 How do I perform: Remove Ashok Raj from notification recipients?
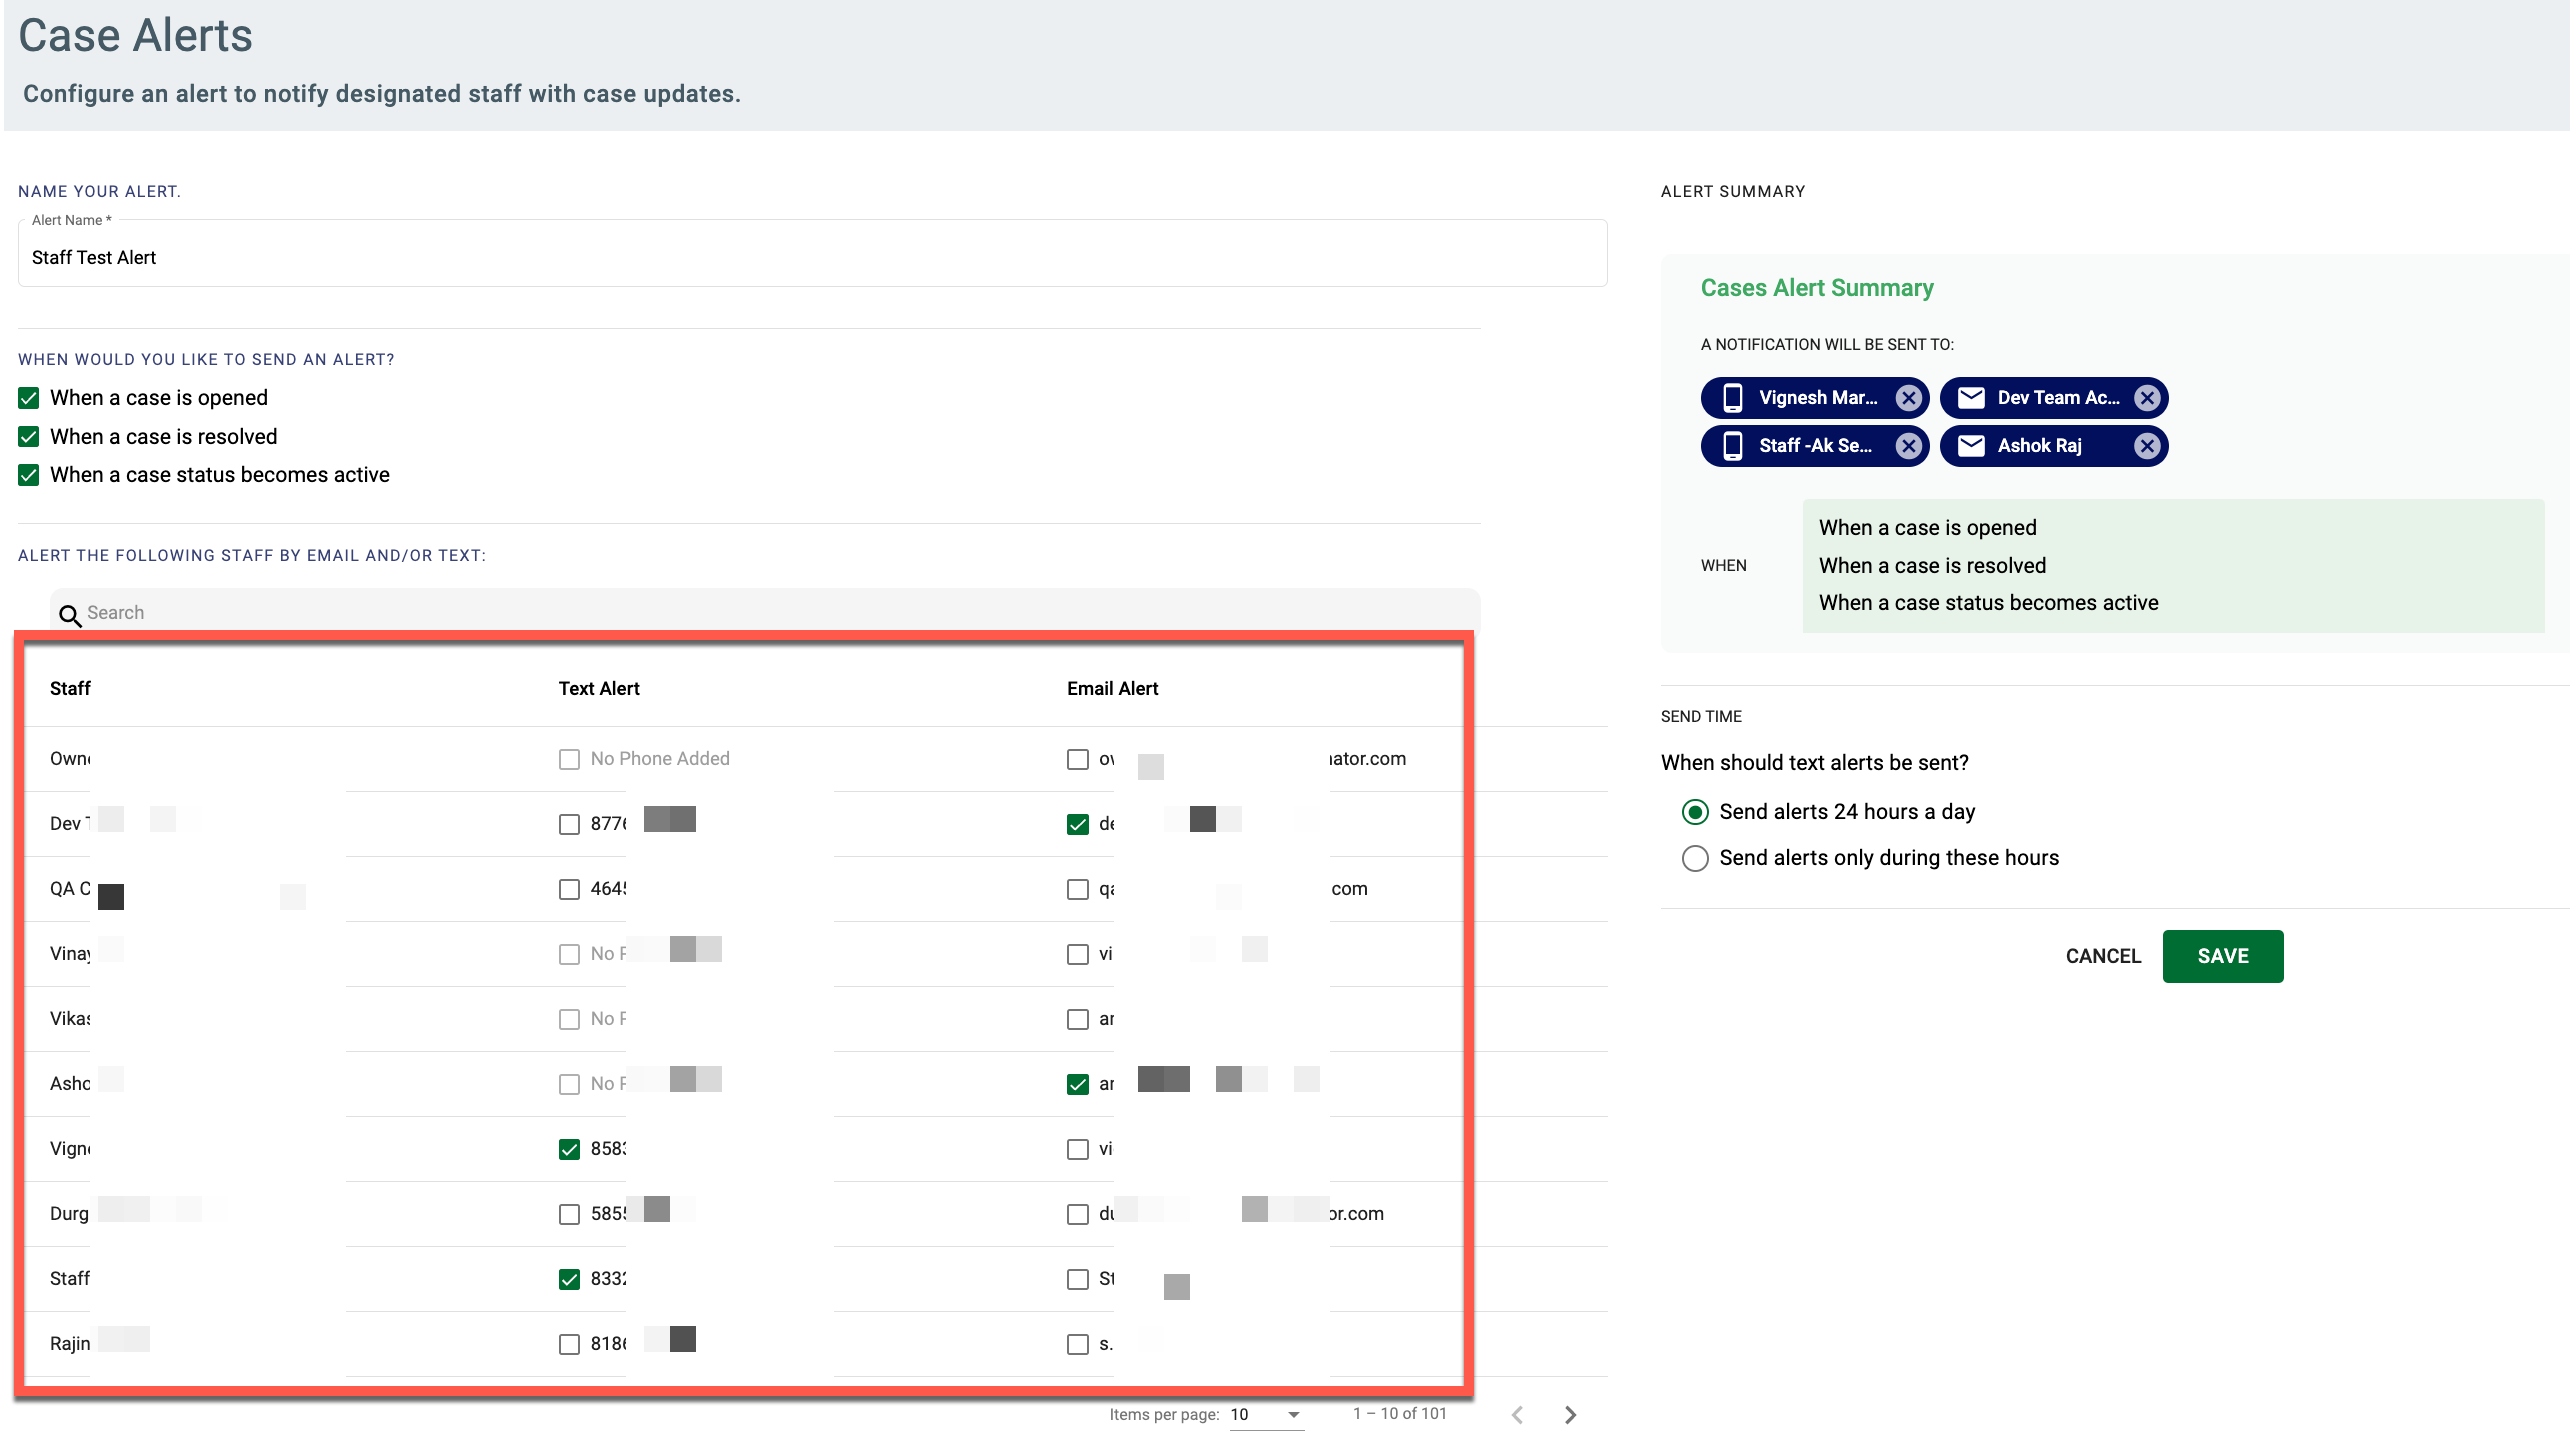click(x=2146, y=445)
